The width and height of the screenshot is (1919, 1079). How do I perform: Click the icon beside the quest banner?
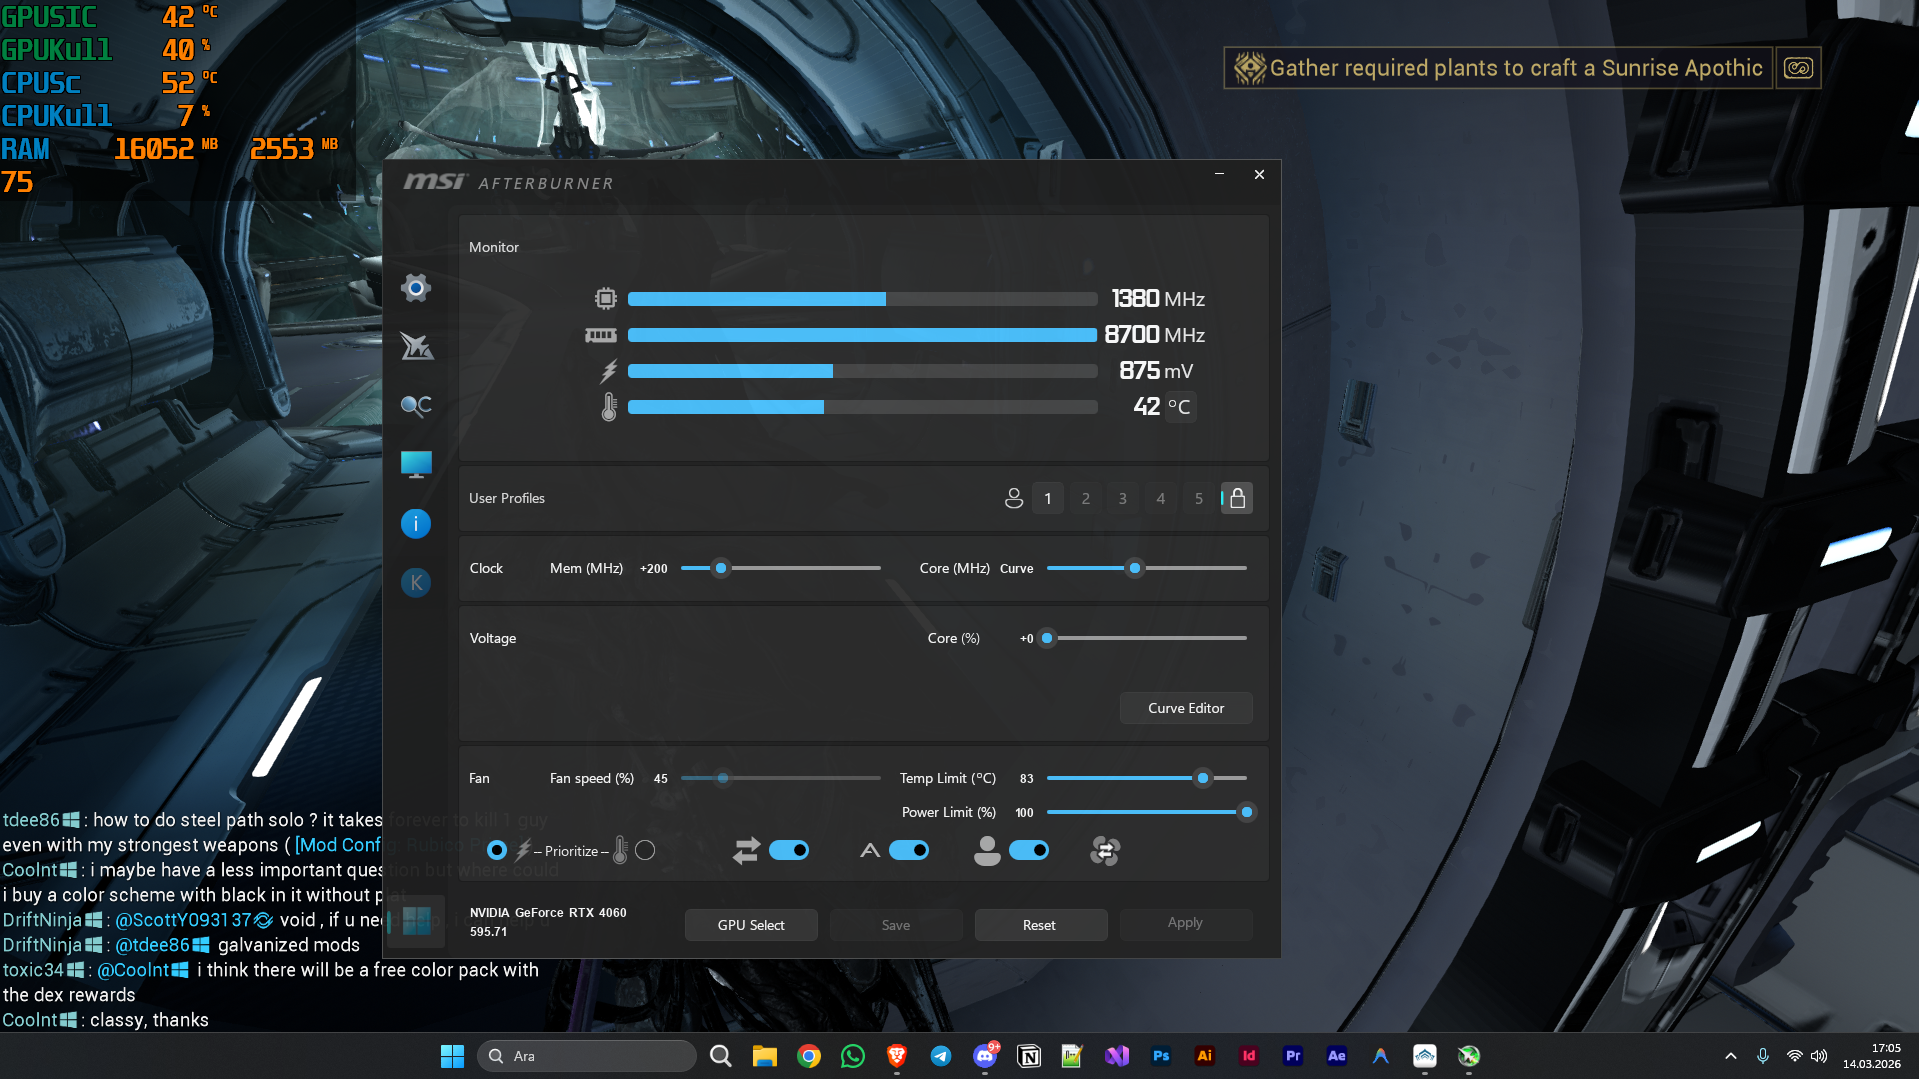tap(1798, 68)
